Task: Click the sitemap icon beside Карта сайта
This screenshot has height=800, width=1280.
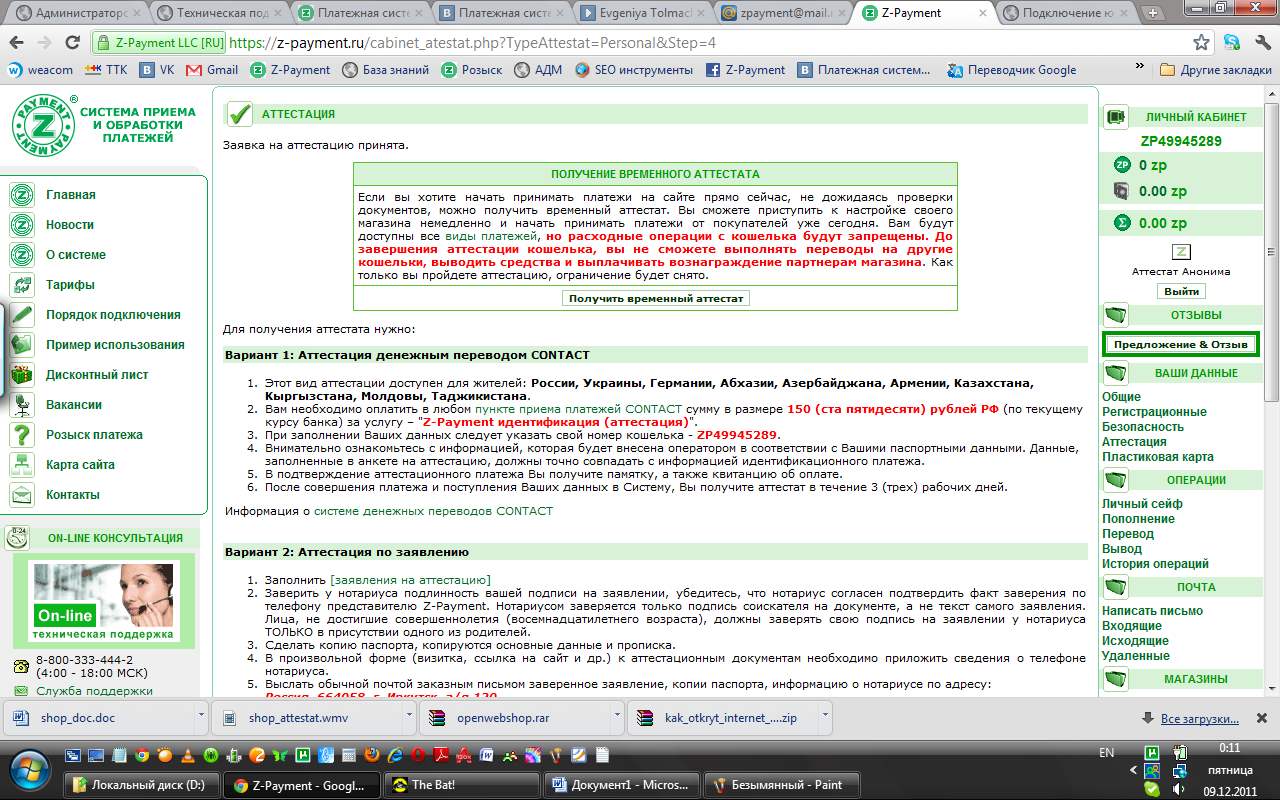Action: tap(22, 465)
